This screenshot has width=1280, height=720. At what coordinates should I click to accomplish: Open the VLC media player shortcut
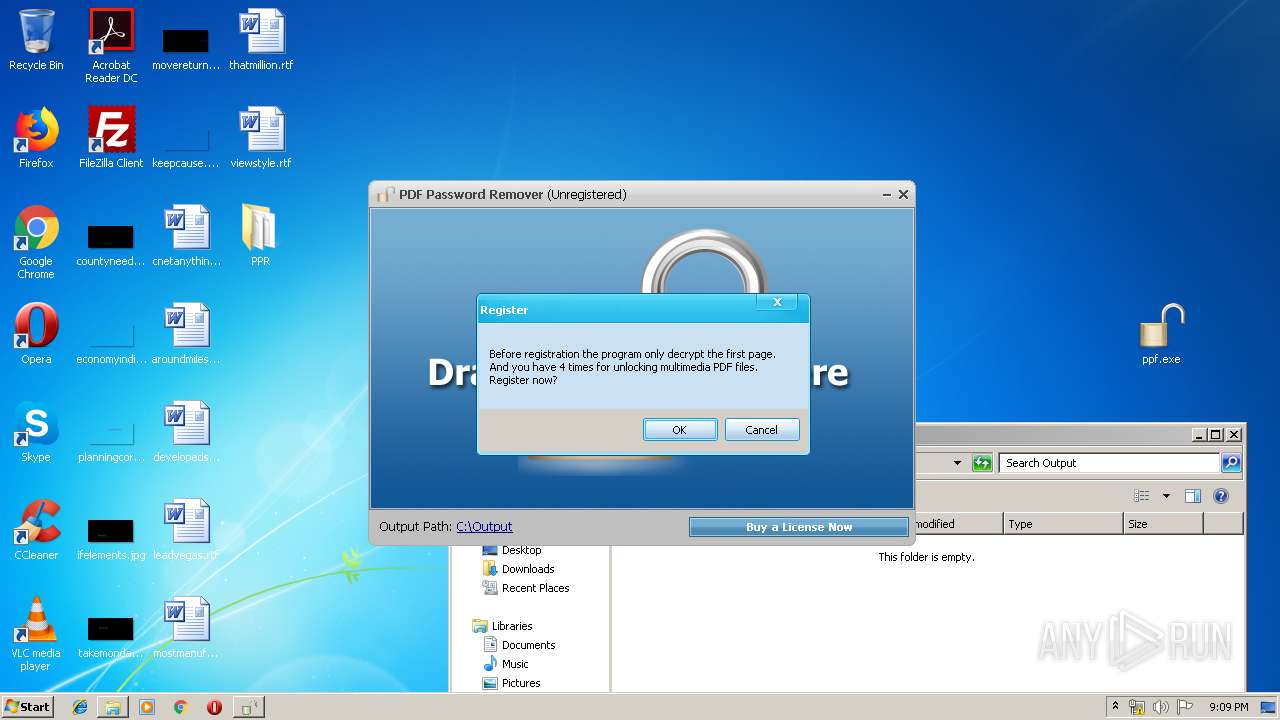tap(36, 634)
